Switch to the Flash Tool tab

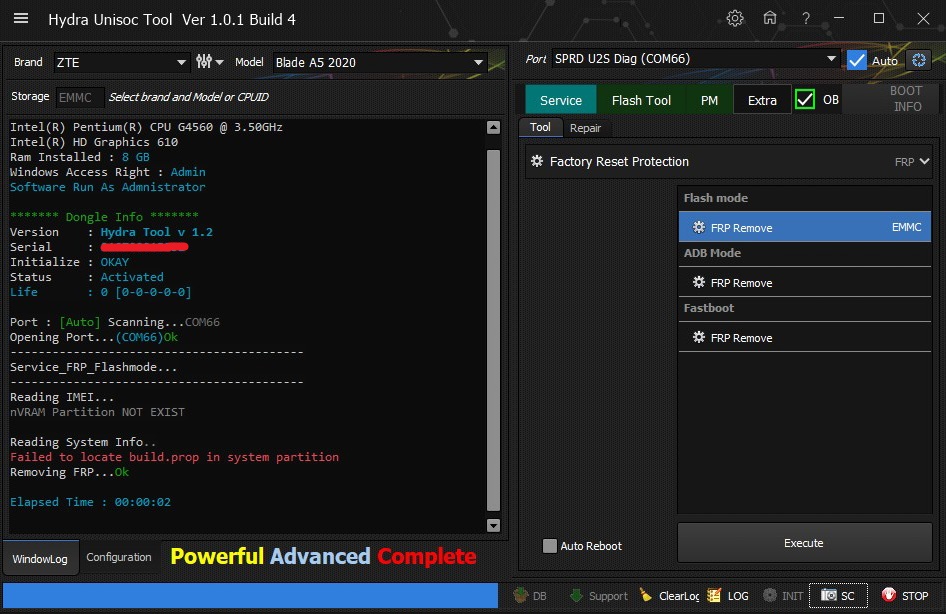(x=641, y=100)
